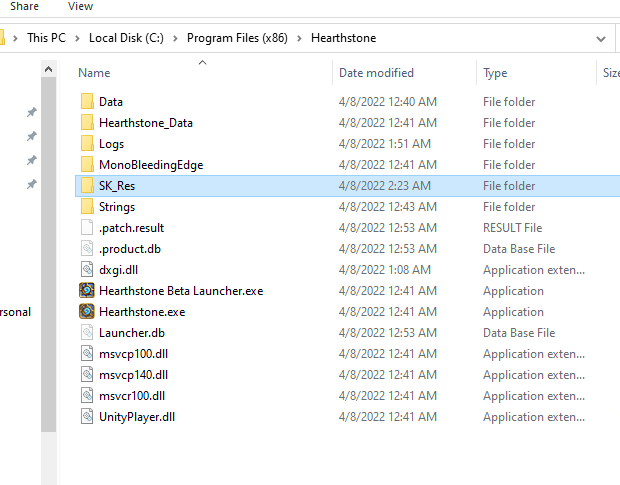Sort files by Date modified column
The width and height of the screenshot is (620, 485).
tap(378, 73)
